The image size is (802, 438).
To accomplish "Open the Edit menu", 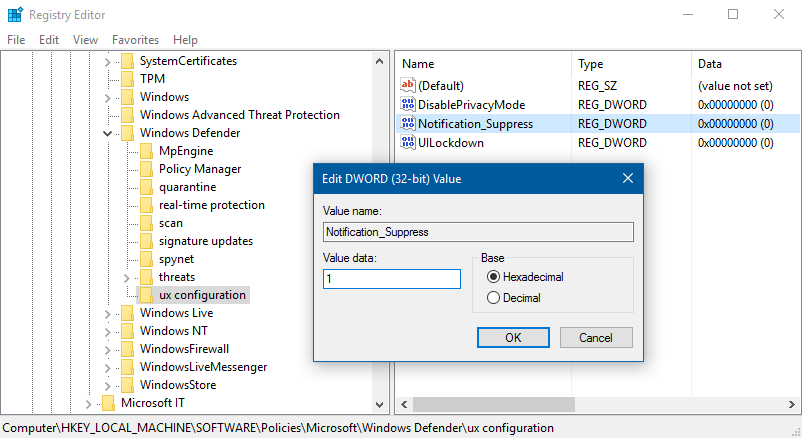I will 49,40.
